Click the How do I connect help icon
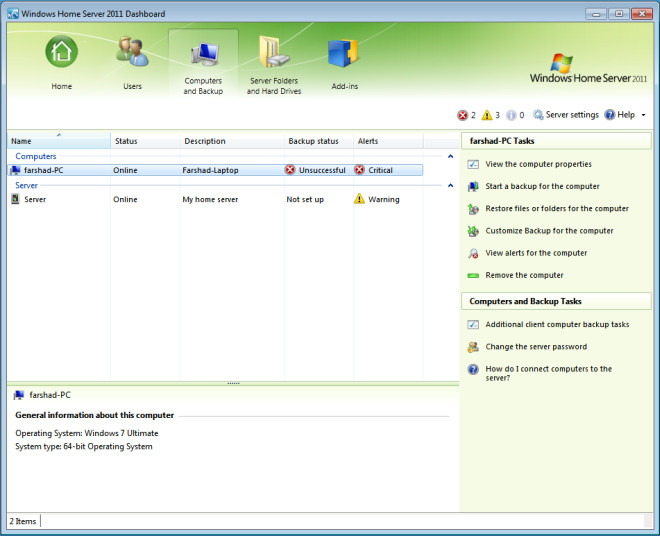The image size is (660, 536). pos(473,369)
